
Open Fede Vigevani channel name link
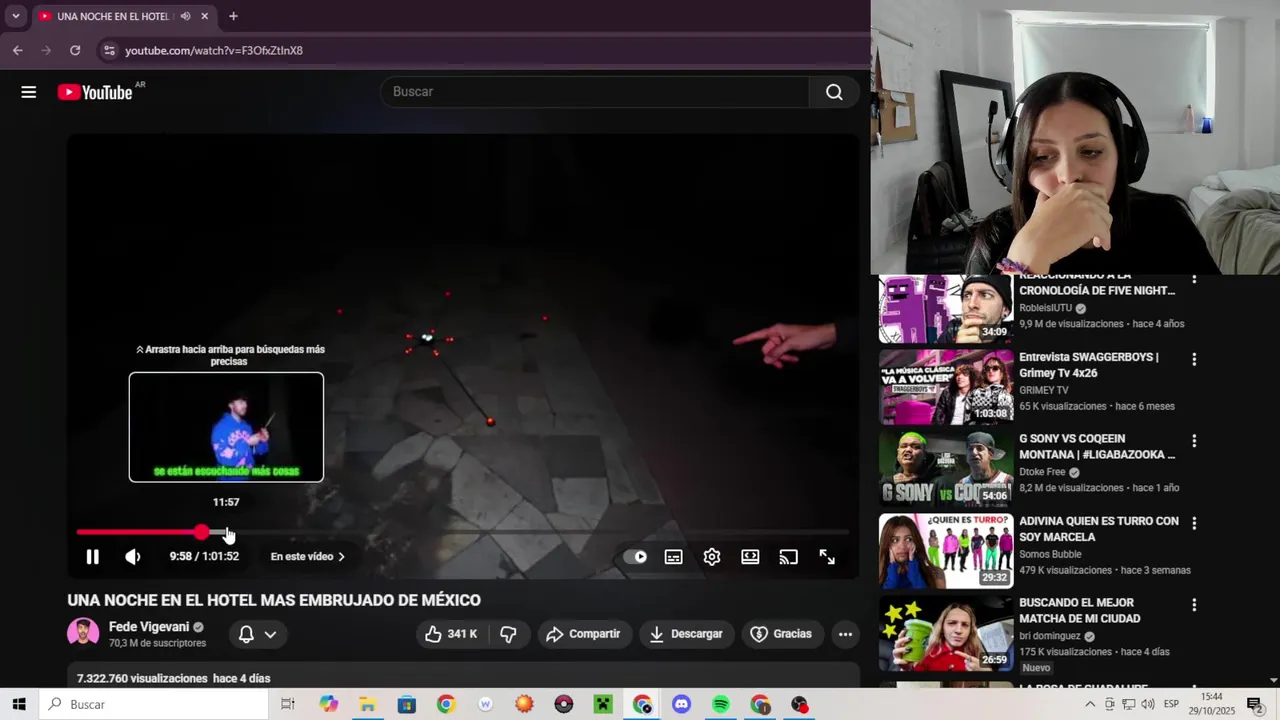149,627
